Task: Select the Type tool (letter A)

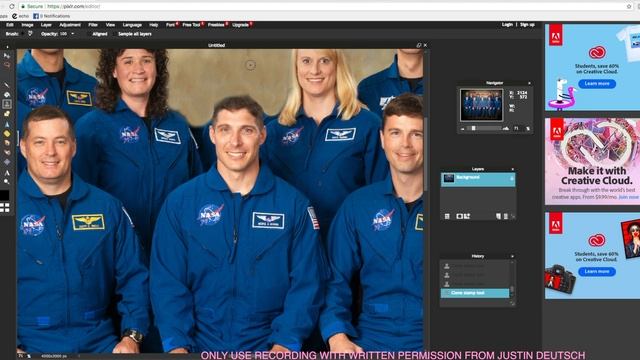Action: click(7, 173)
